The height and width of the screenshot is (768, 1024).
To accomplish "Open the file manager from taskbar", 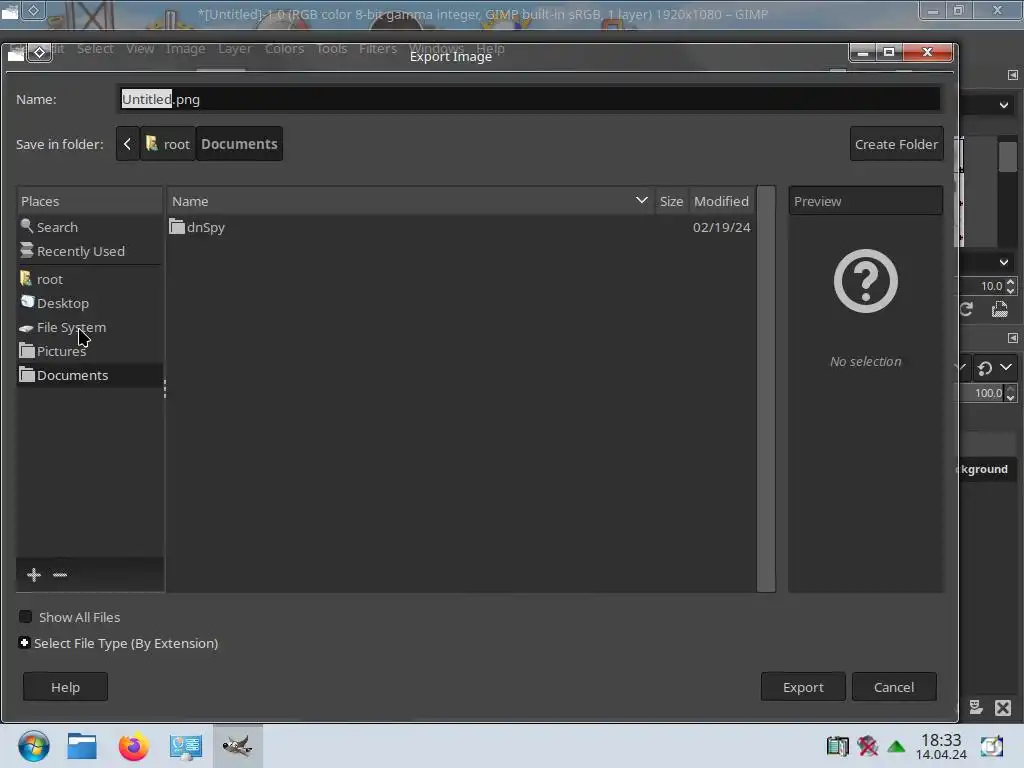I will coord(82,746).
